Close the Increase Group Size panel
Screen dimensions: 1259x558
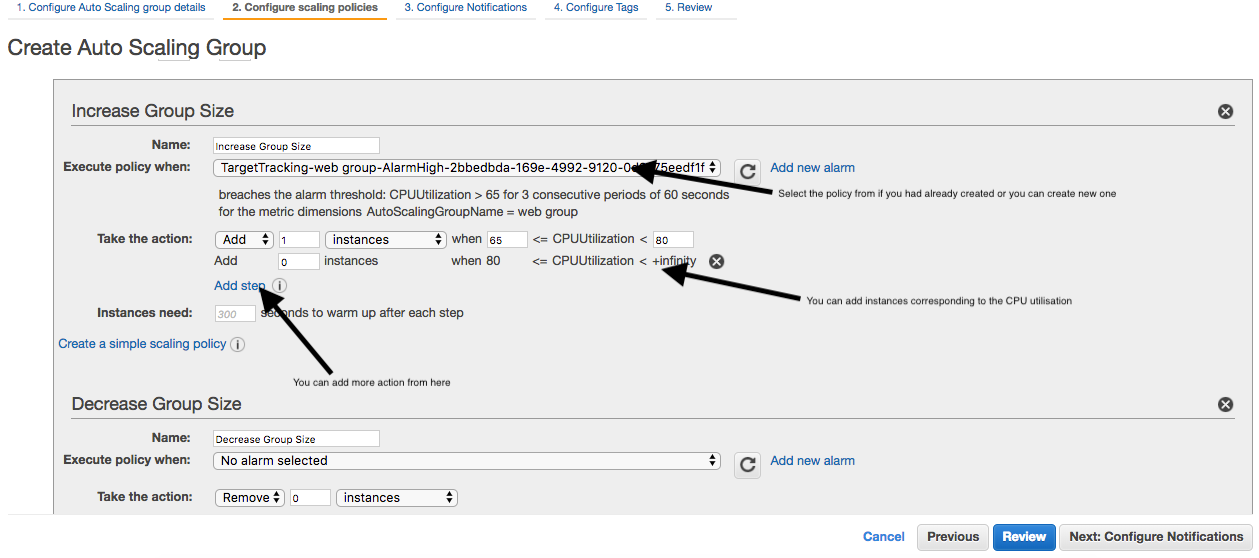pyautogui.click(x=1225, y=111)
